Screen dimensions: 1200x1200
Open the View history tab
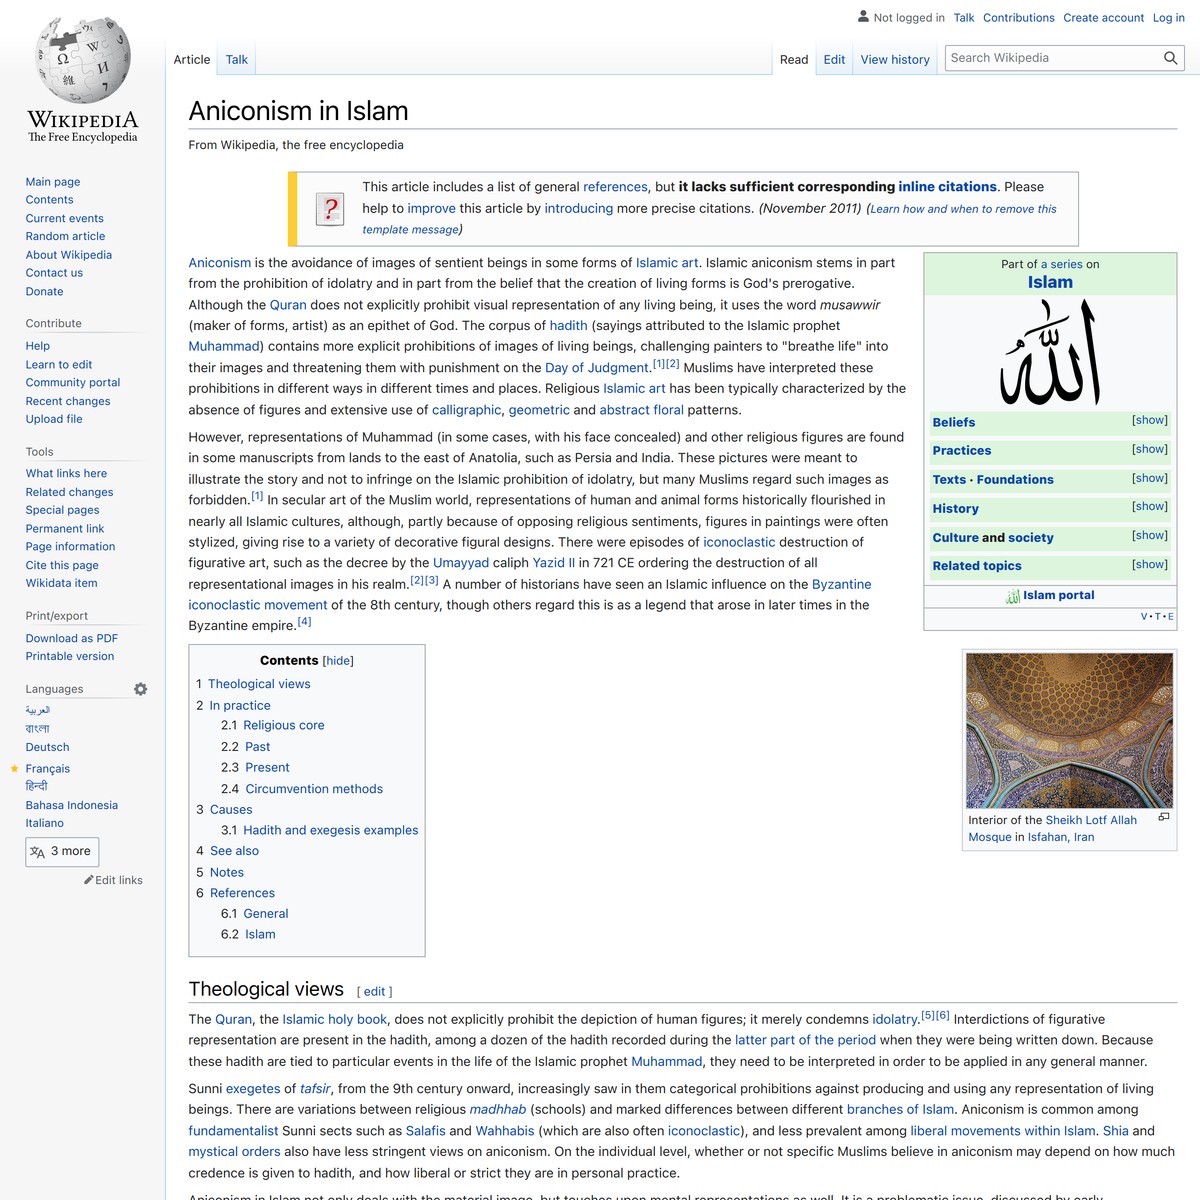(894, 59)
